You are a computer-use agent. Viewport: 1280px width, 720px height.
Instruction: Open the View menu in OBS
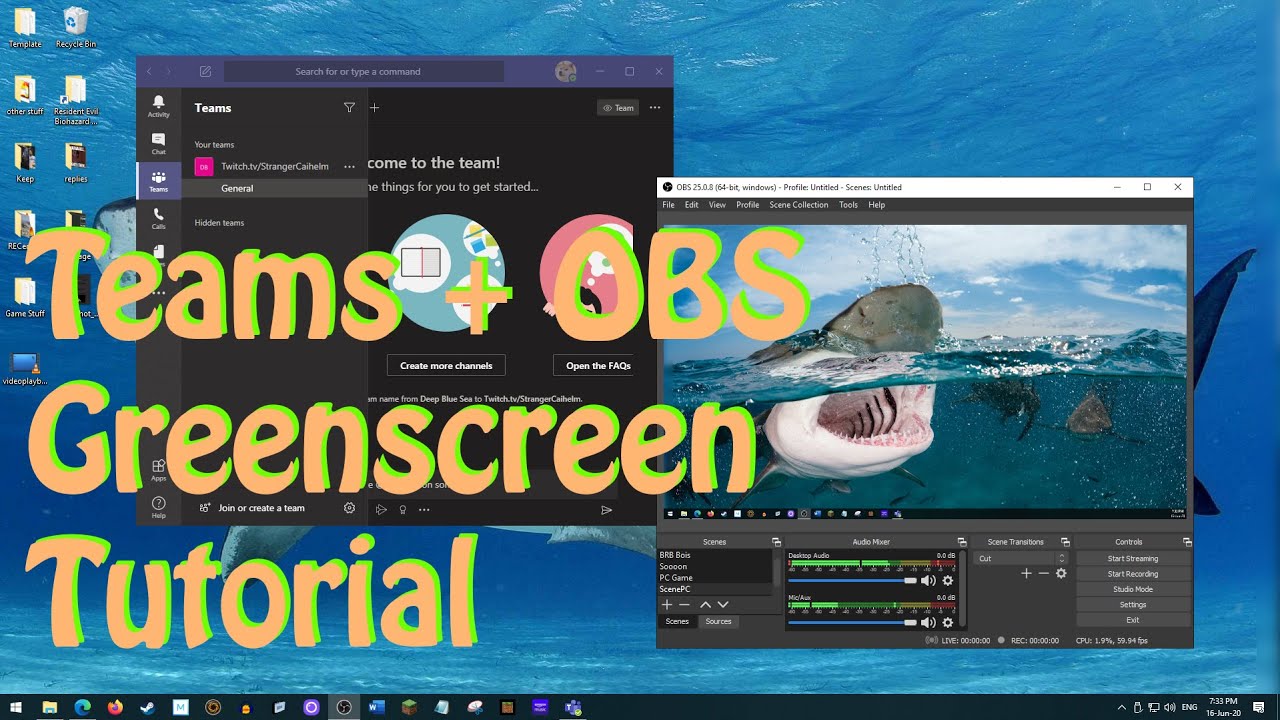tap(718, 205)
